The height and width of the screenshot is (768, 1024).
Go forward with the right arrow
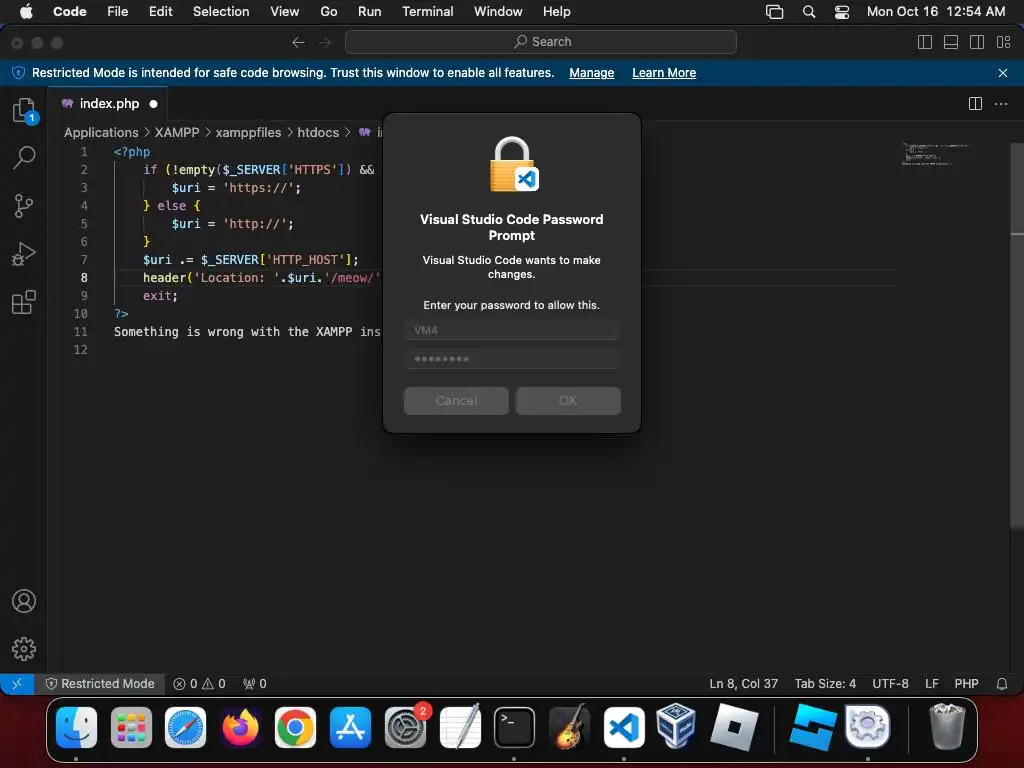325,42
